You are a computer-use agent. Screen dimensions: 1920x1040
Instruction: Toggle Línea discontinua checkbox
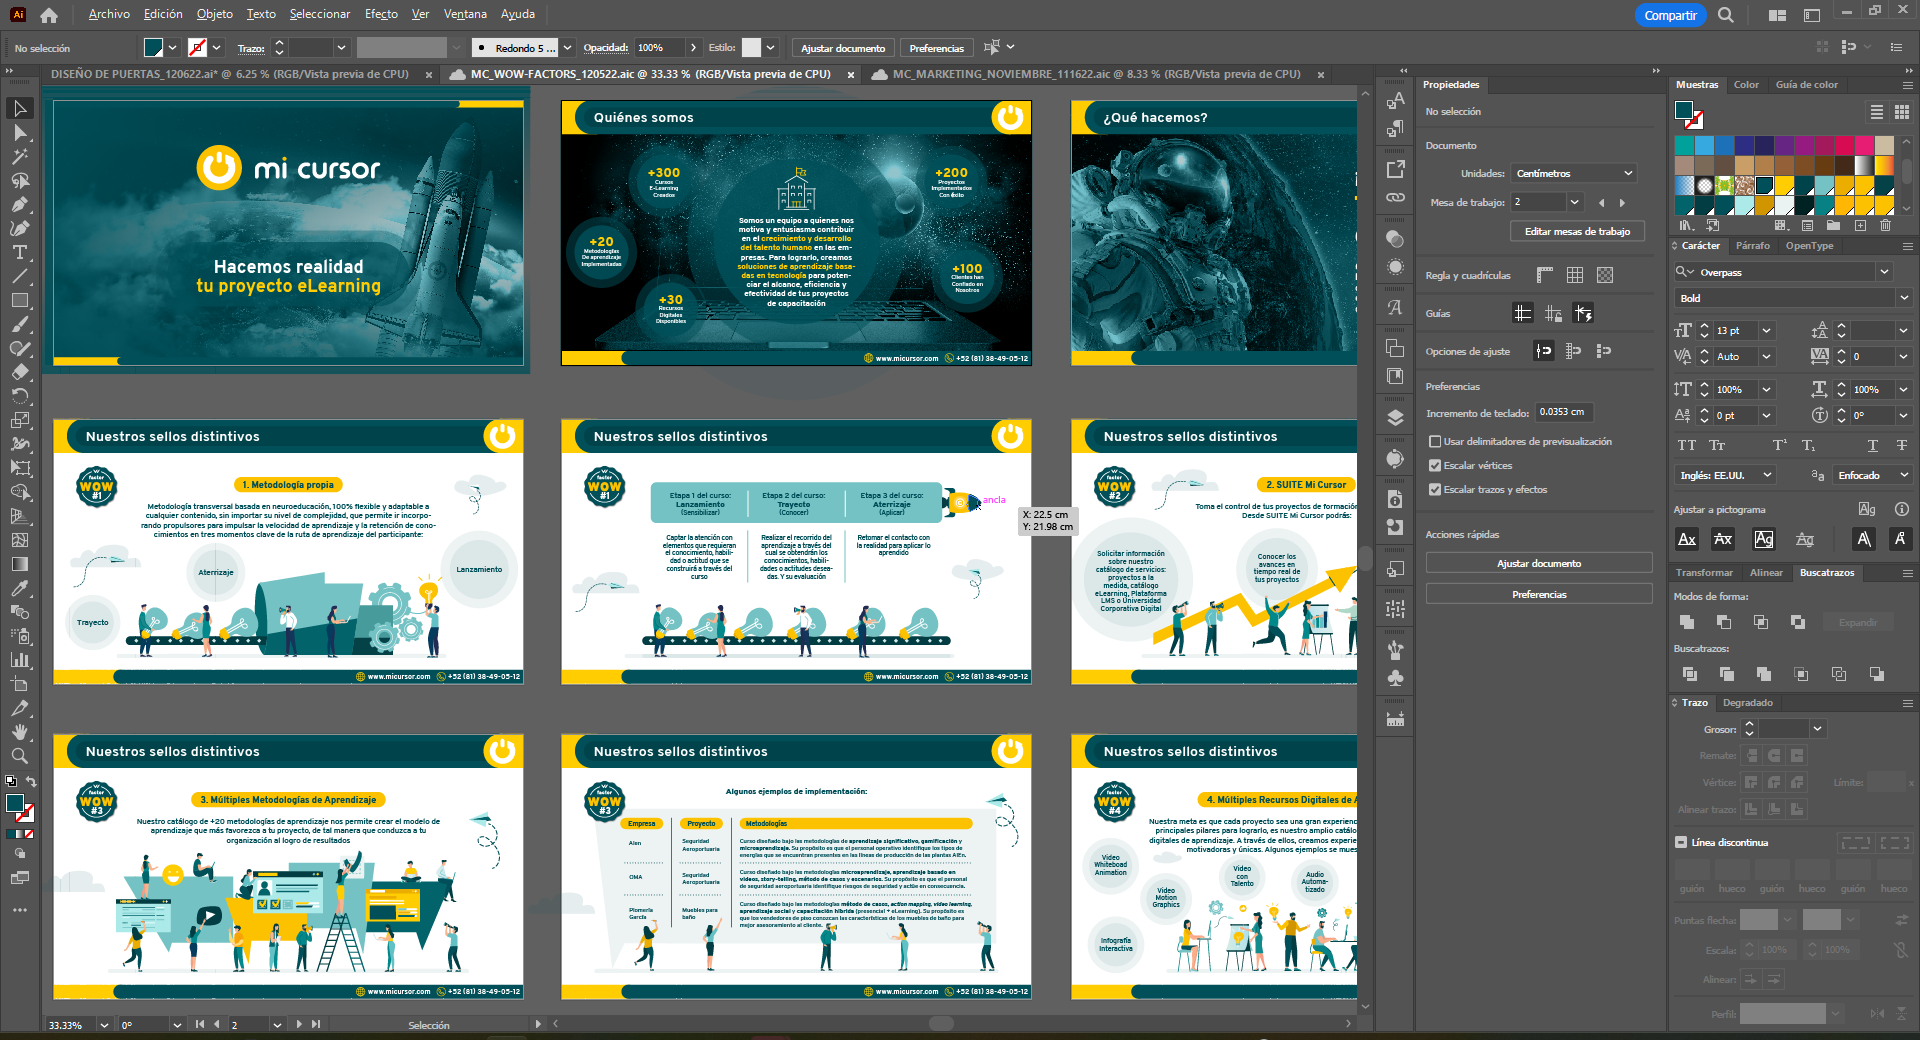click(x=1681, y=842)
